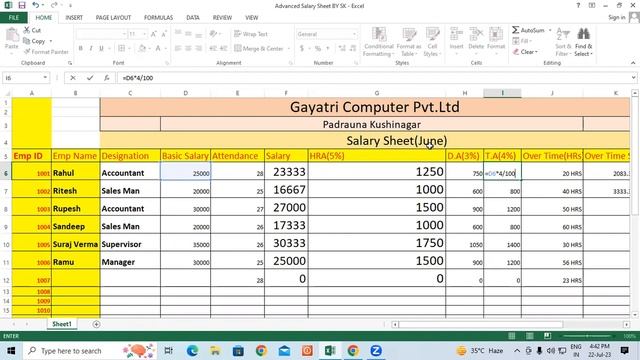This screenshot has height=360, width=640.
Task: Switch to Page Layout view in status bar
Action: tap(529, 336)
